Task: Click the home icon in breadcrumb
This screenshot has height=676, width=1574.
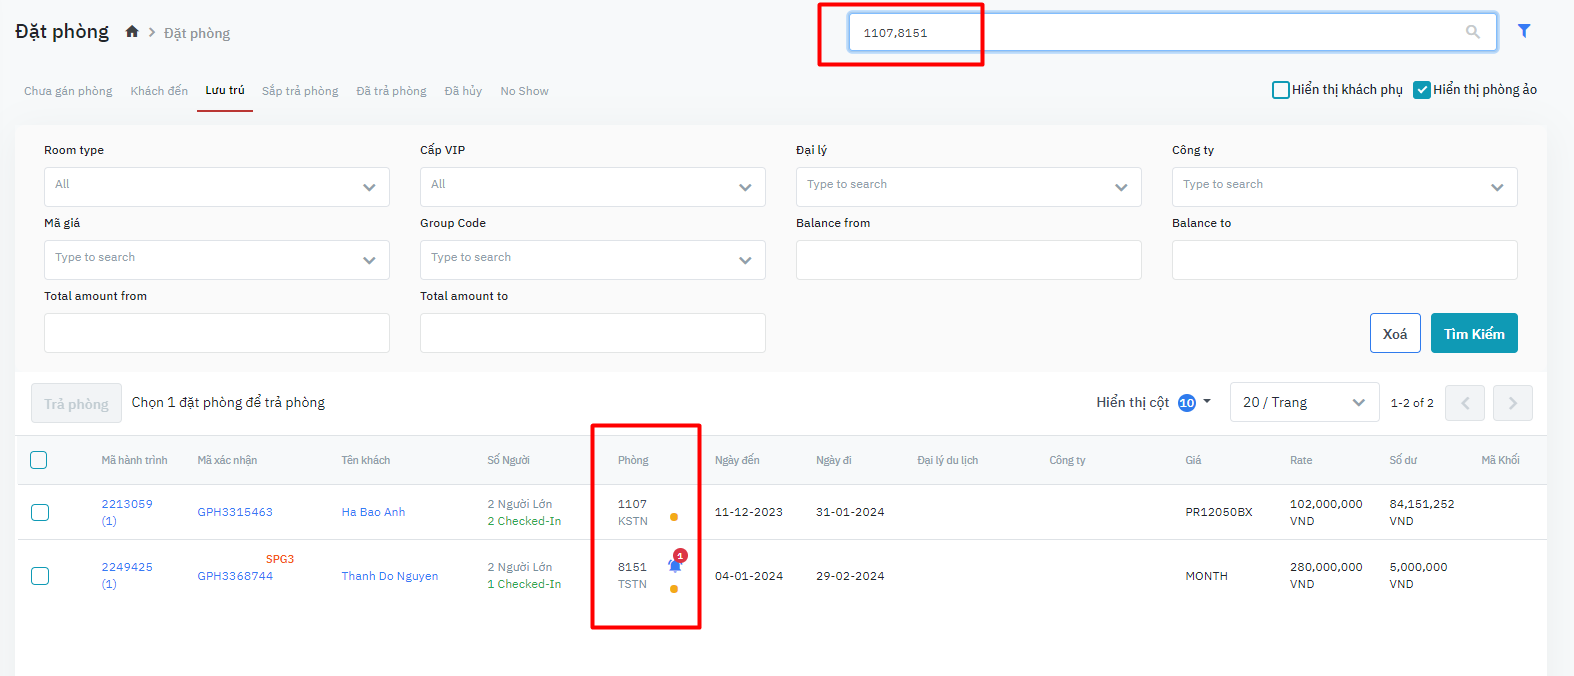Action: [132, 32]
